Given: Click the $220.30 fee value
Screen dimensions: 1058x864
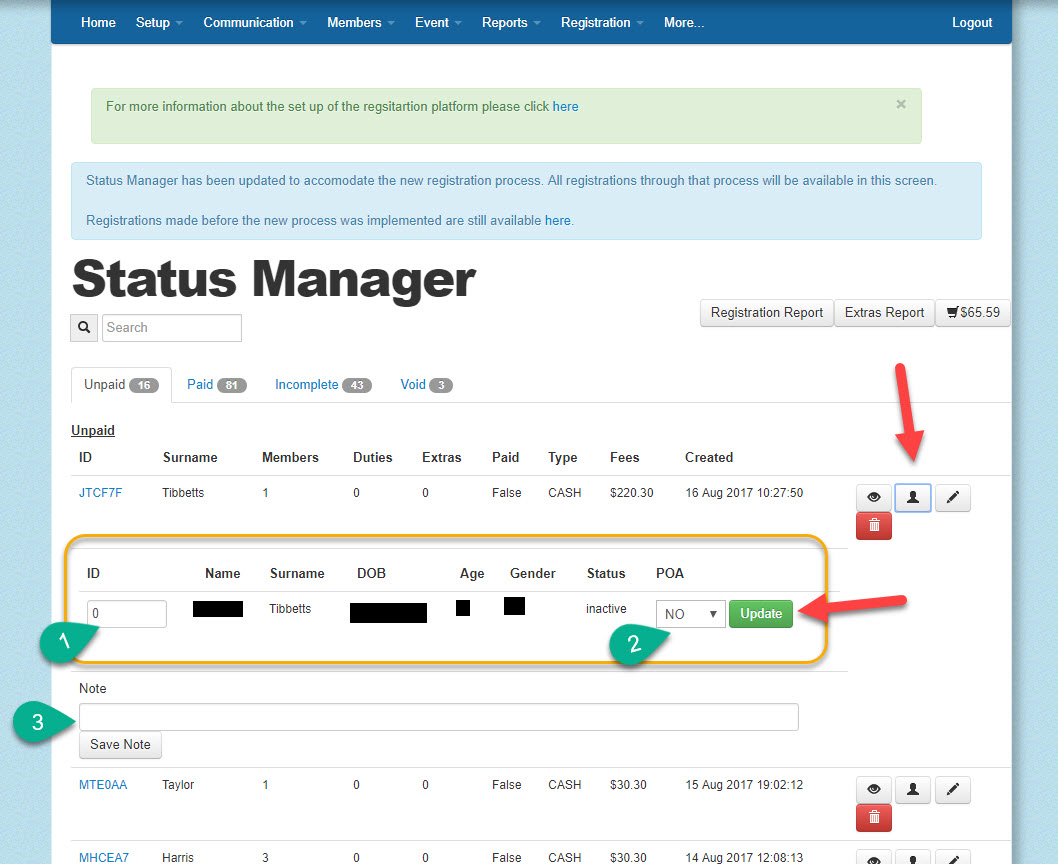Looking at the screenshot, I should coord(632,493).
